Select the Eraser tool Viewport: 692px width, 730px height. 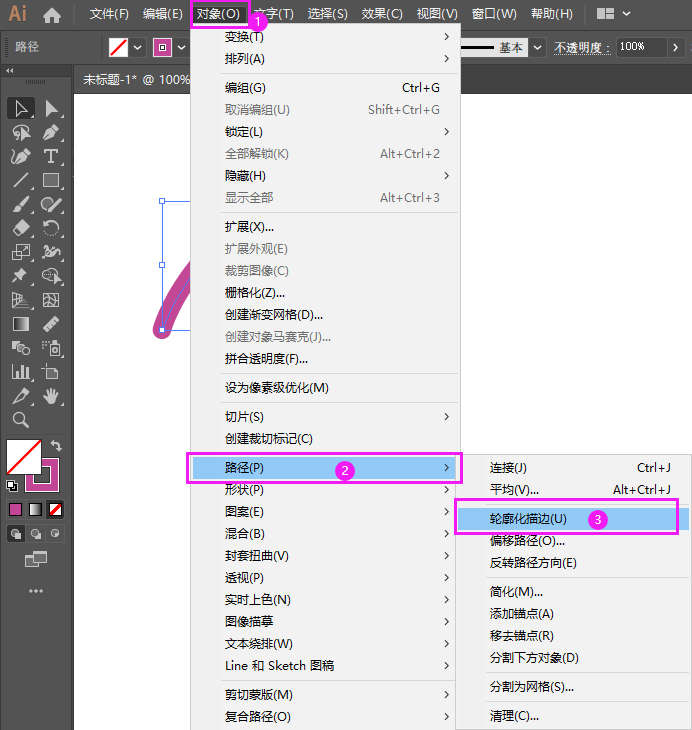point(20,228)
